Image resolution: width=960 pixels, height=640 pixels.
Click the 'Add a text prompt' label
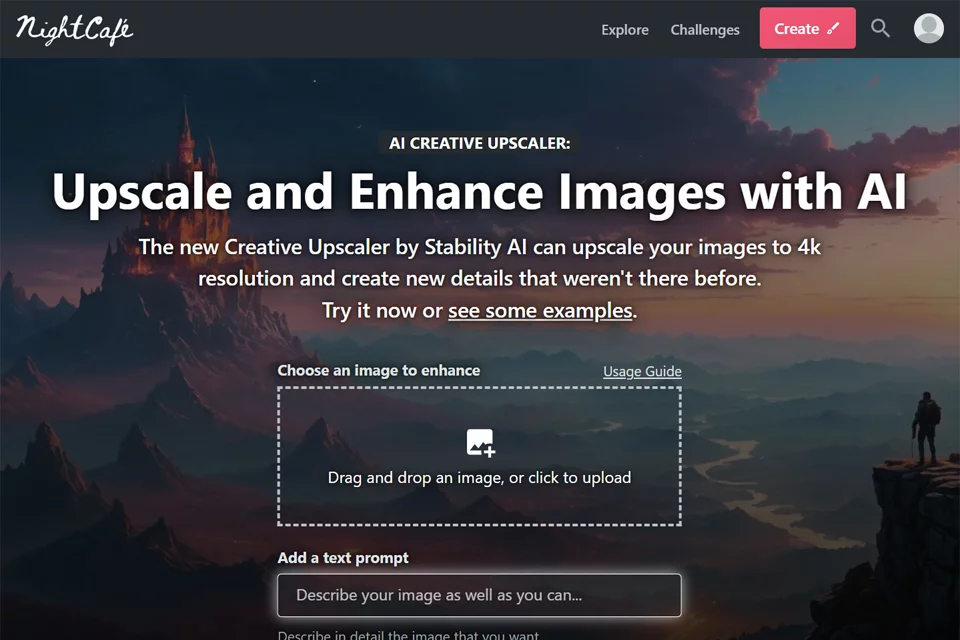(343, 558)
